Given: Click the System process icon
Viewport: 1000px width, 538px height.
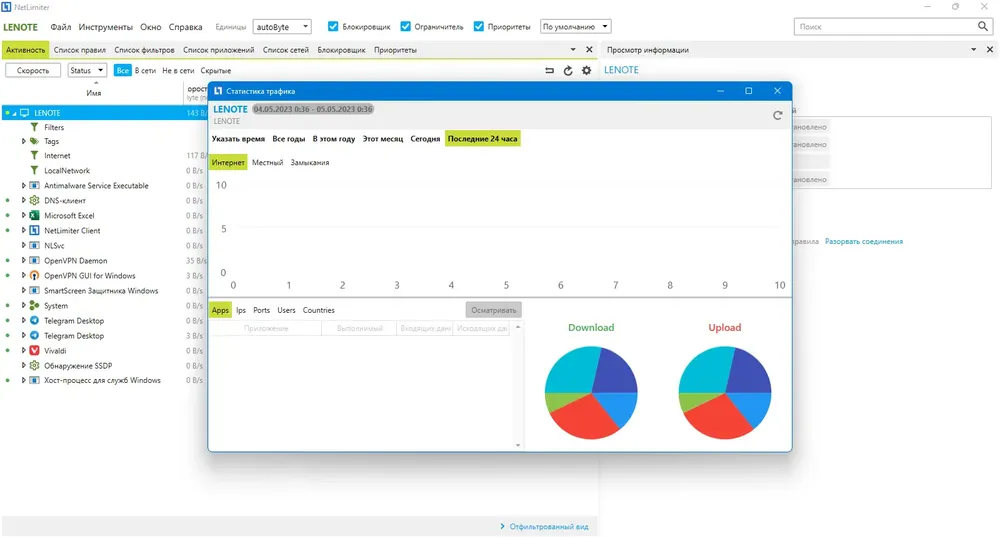Looking at the screenshot, I should pos(34,305).
